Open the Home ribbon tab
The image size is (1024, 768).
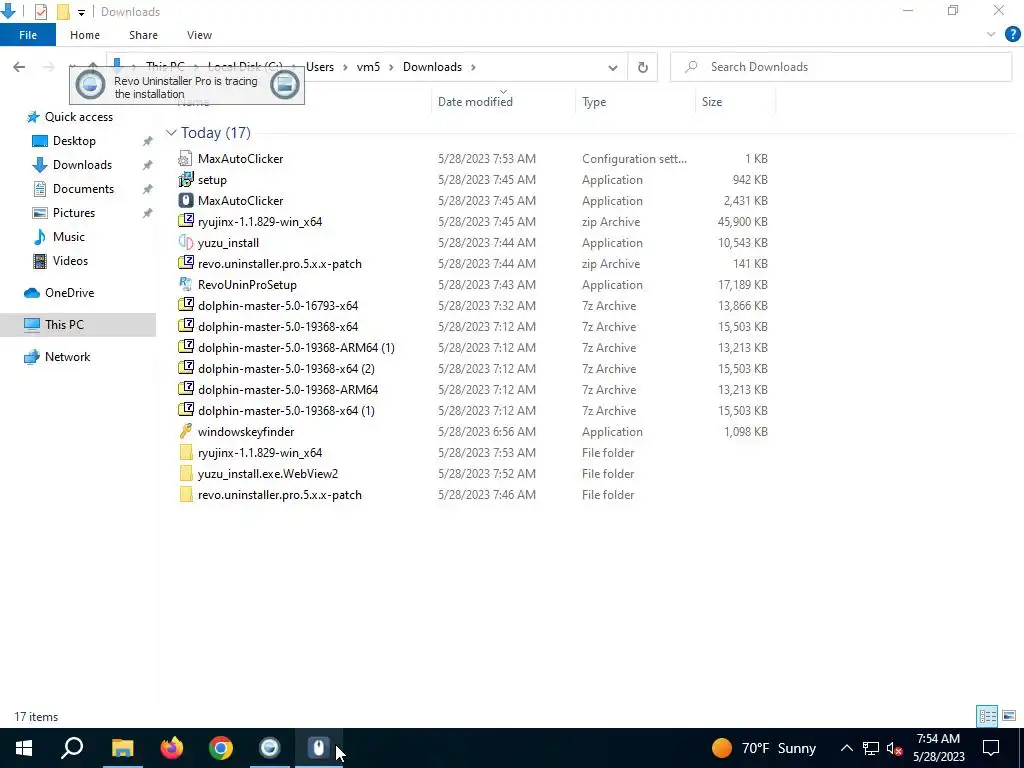(x=85, y=35)
